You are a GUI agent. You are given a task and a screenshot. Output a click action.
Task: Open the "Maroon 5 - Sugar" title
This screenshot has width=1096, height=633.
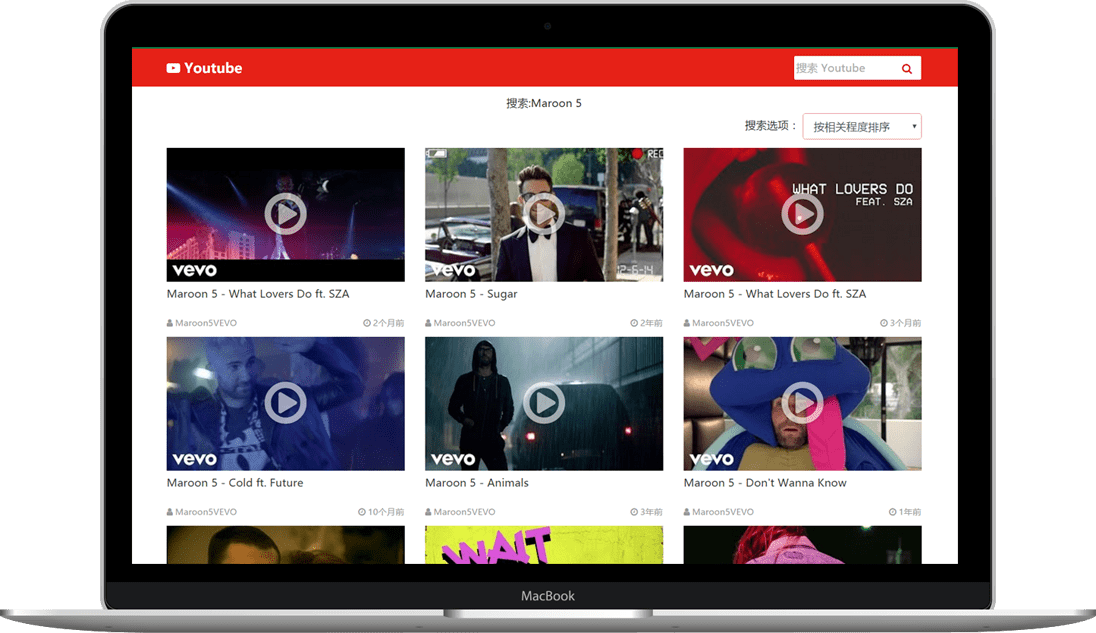[x=471, y=294]
